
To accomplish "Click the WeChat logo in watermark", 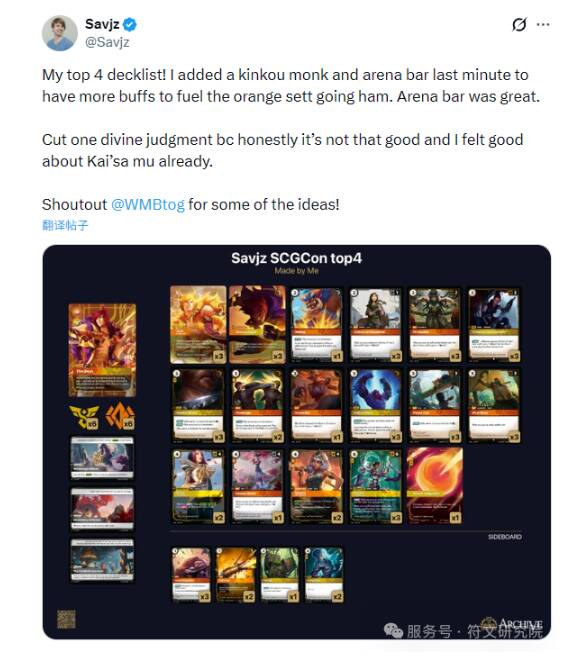I will (393, 630).
